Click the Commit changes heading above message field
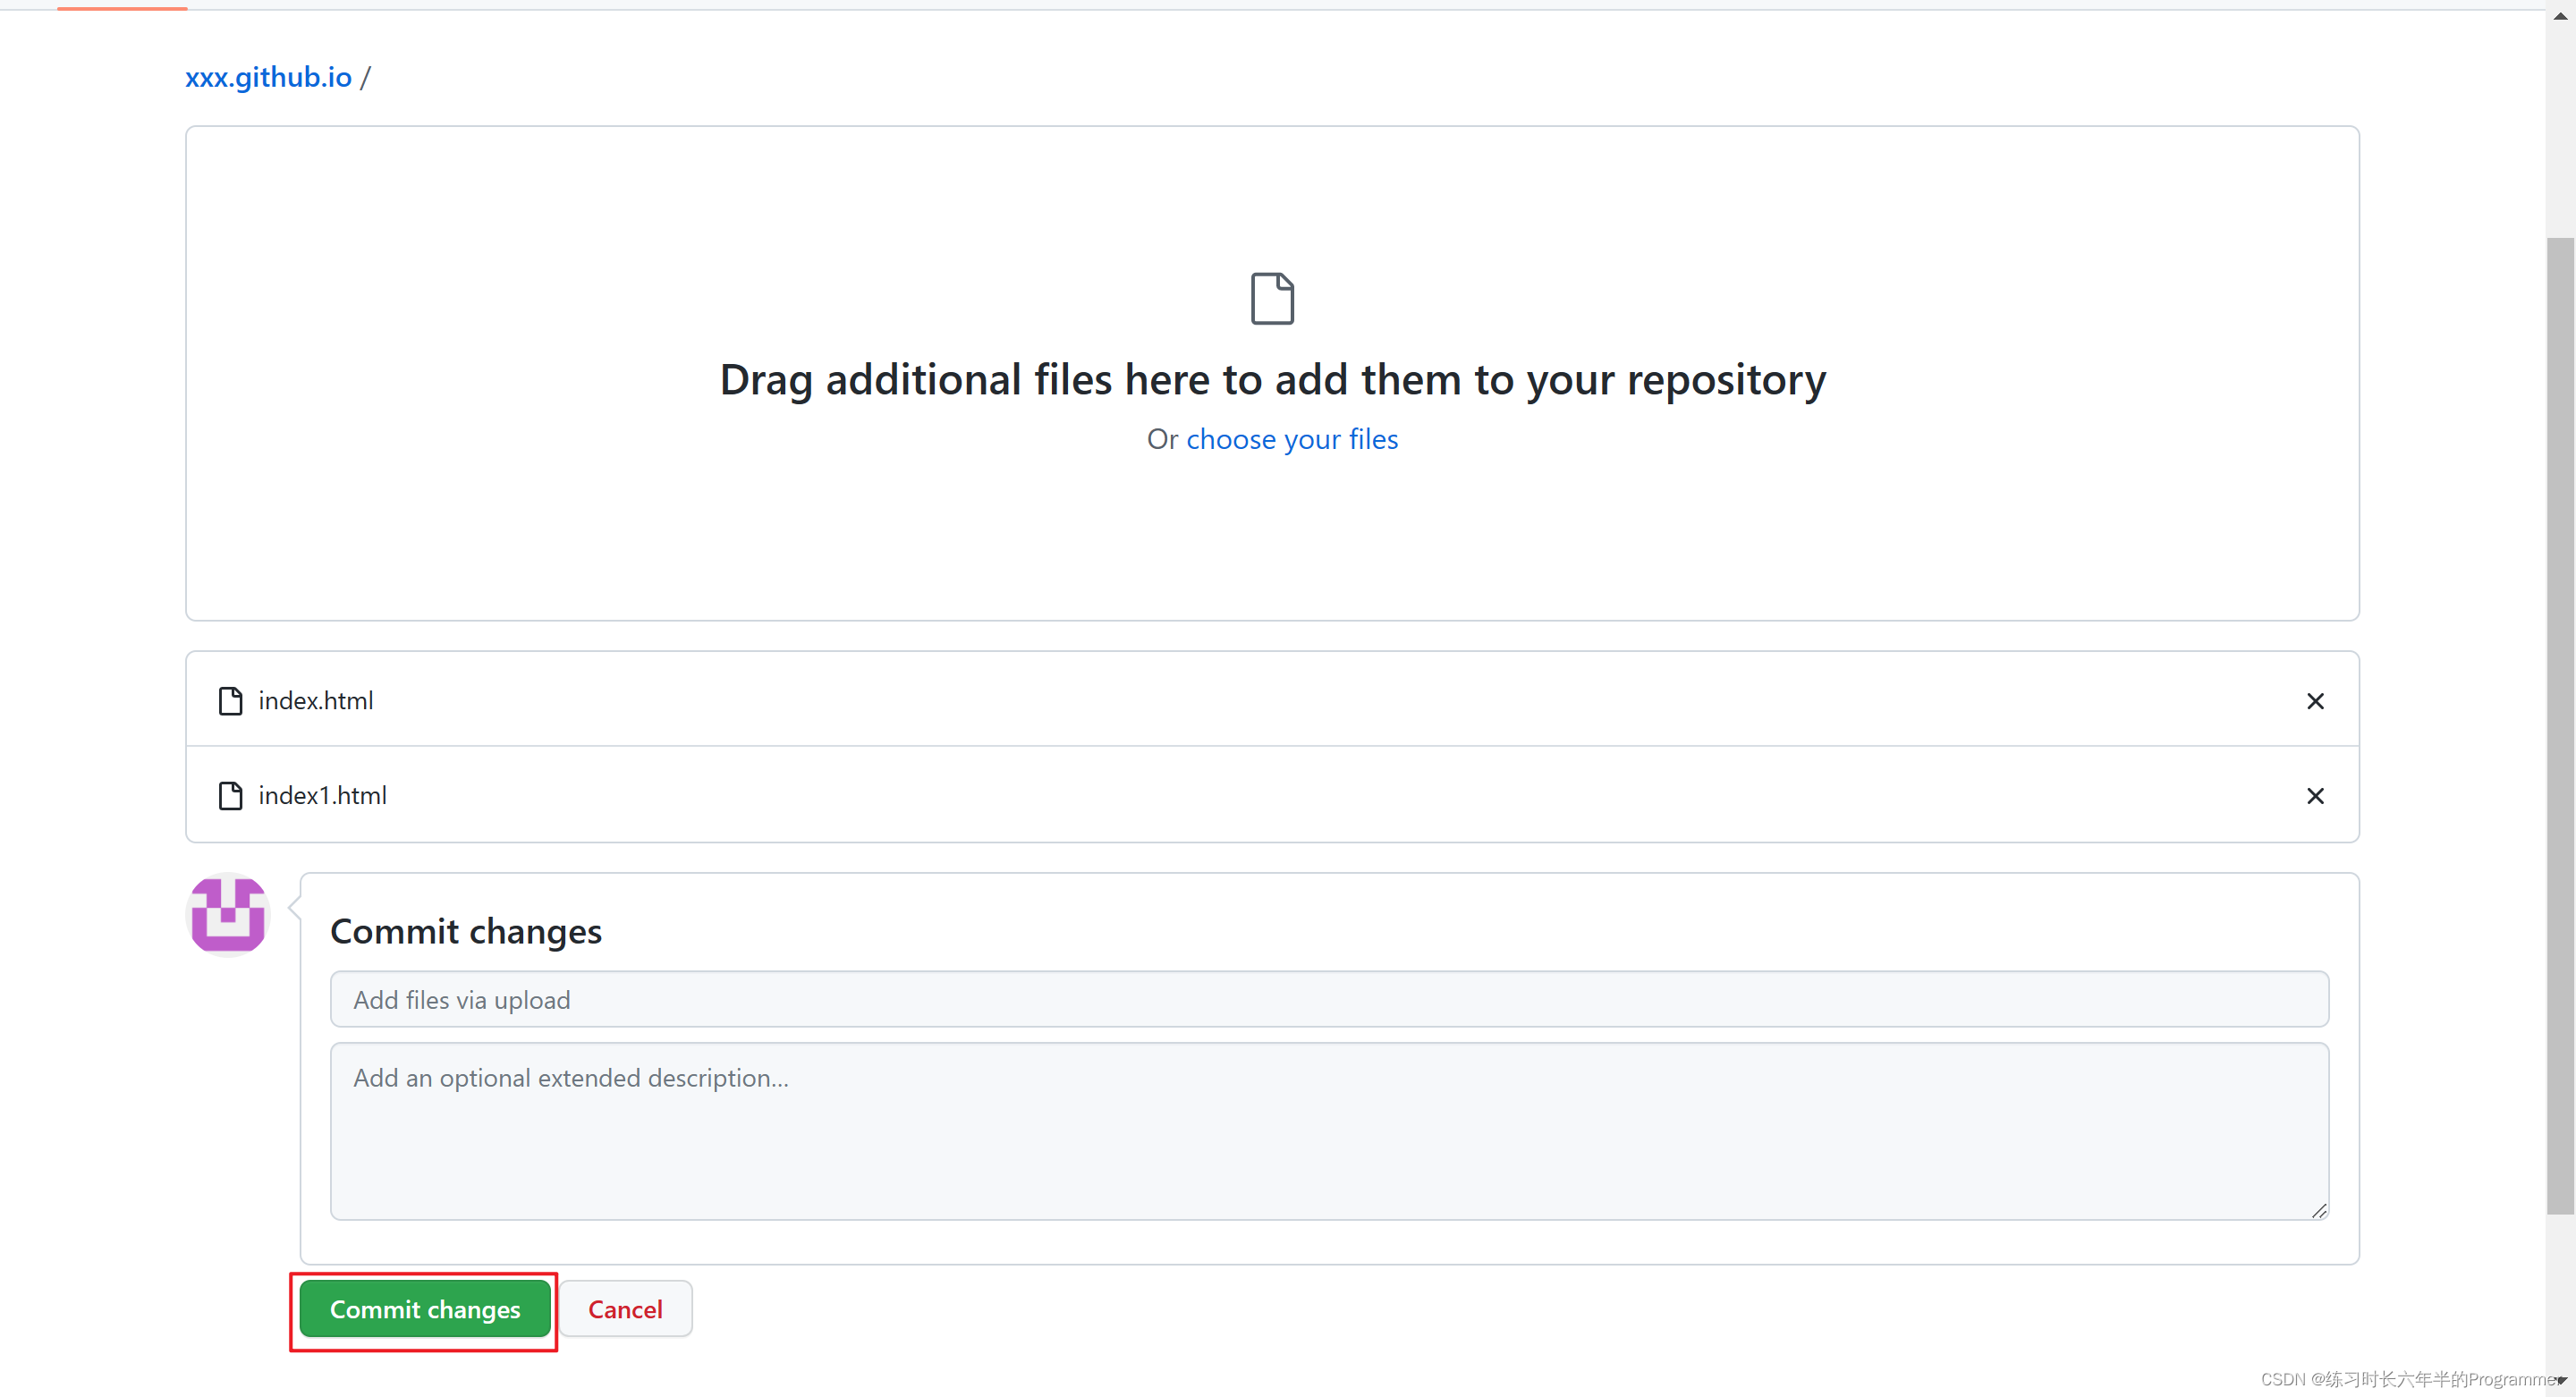 click(x=466, y=931)
